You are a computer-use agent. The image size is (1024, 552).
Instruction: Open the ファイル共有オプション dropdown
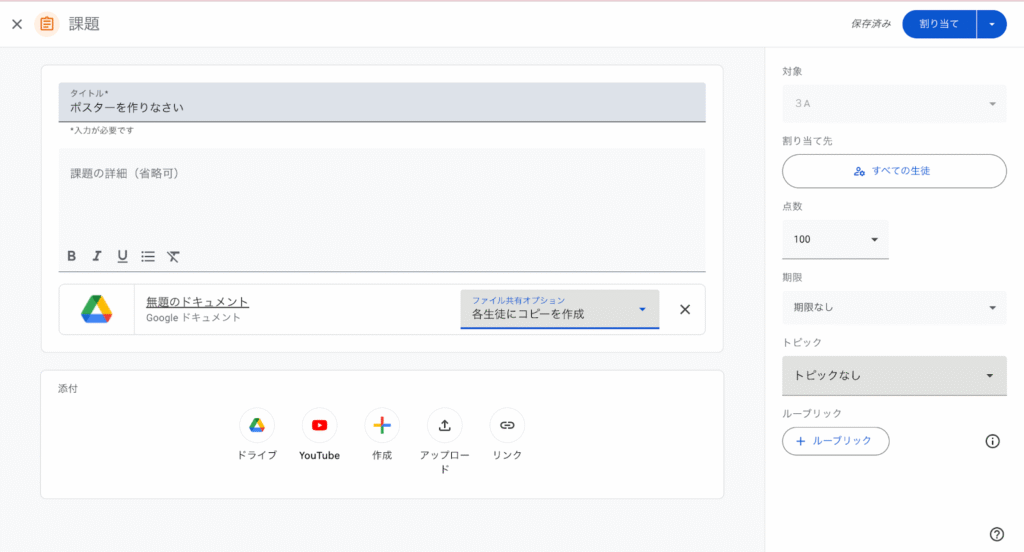tap(559, 309)
